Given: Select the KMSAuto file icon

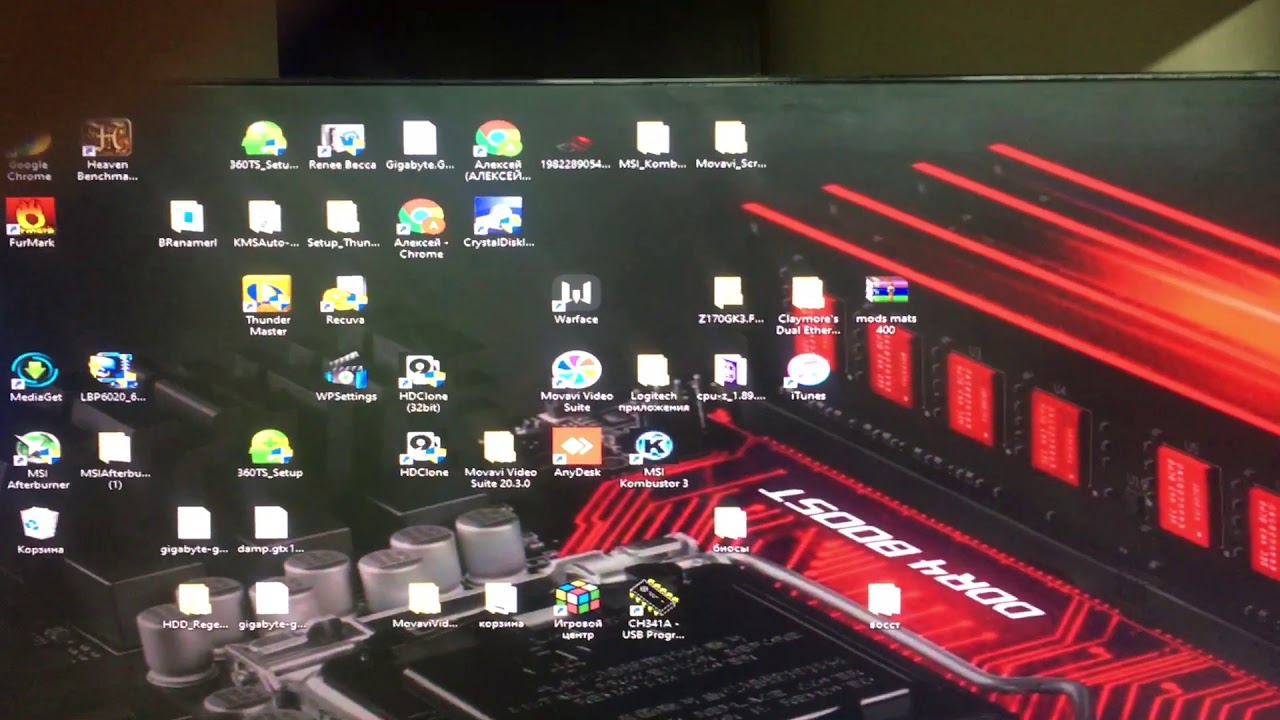Looking at the screenshot, I should pos(265,224).
